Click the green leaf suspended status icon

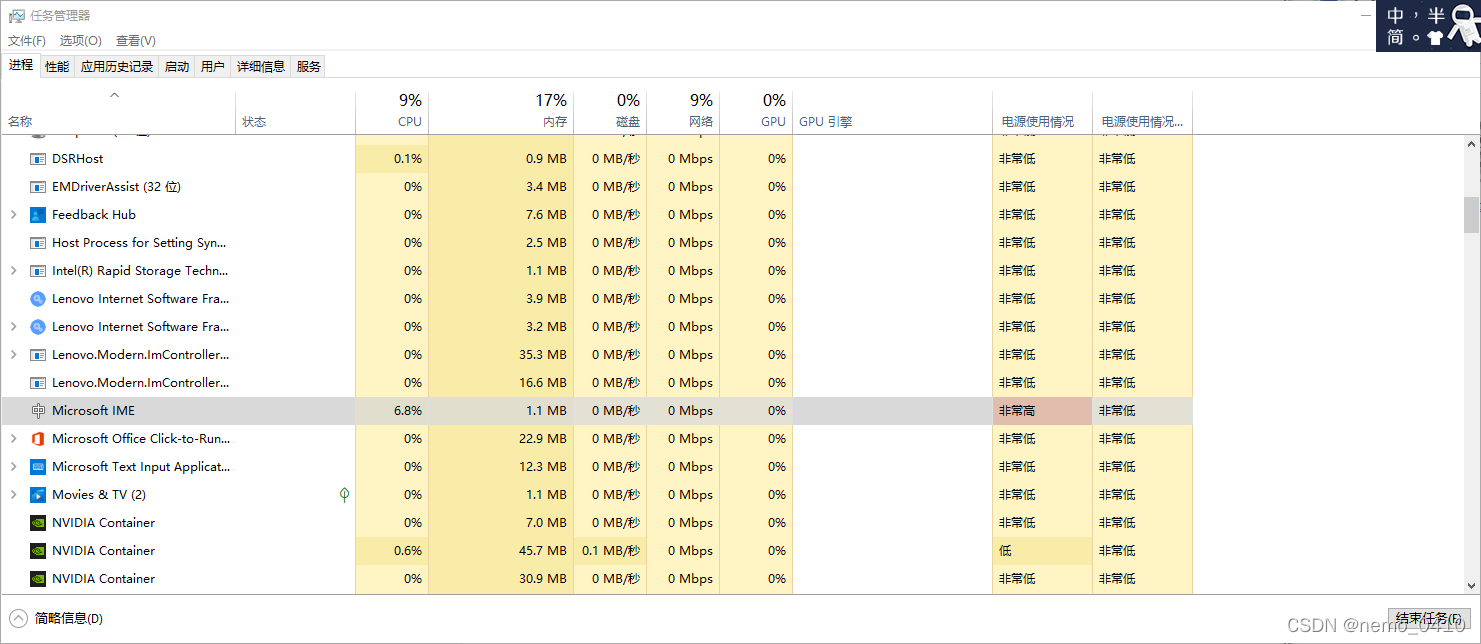(345, 494)
